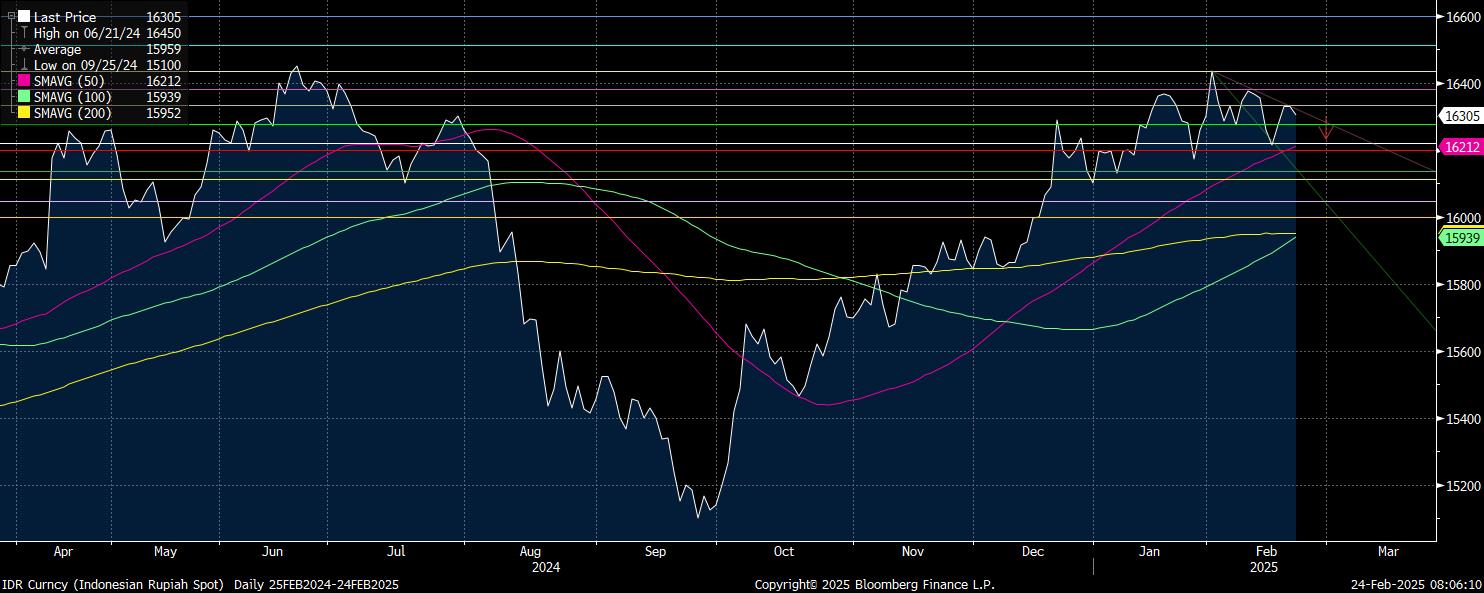Click the 16305 last price axis tag
1484x593 pixels.
[x=1461, y=116]
